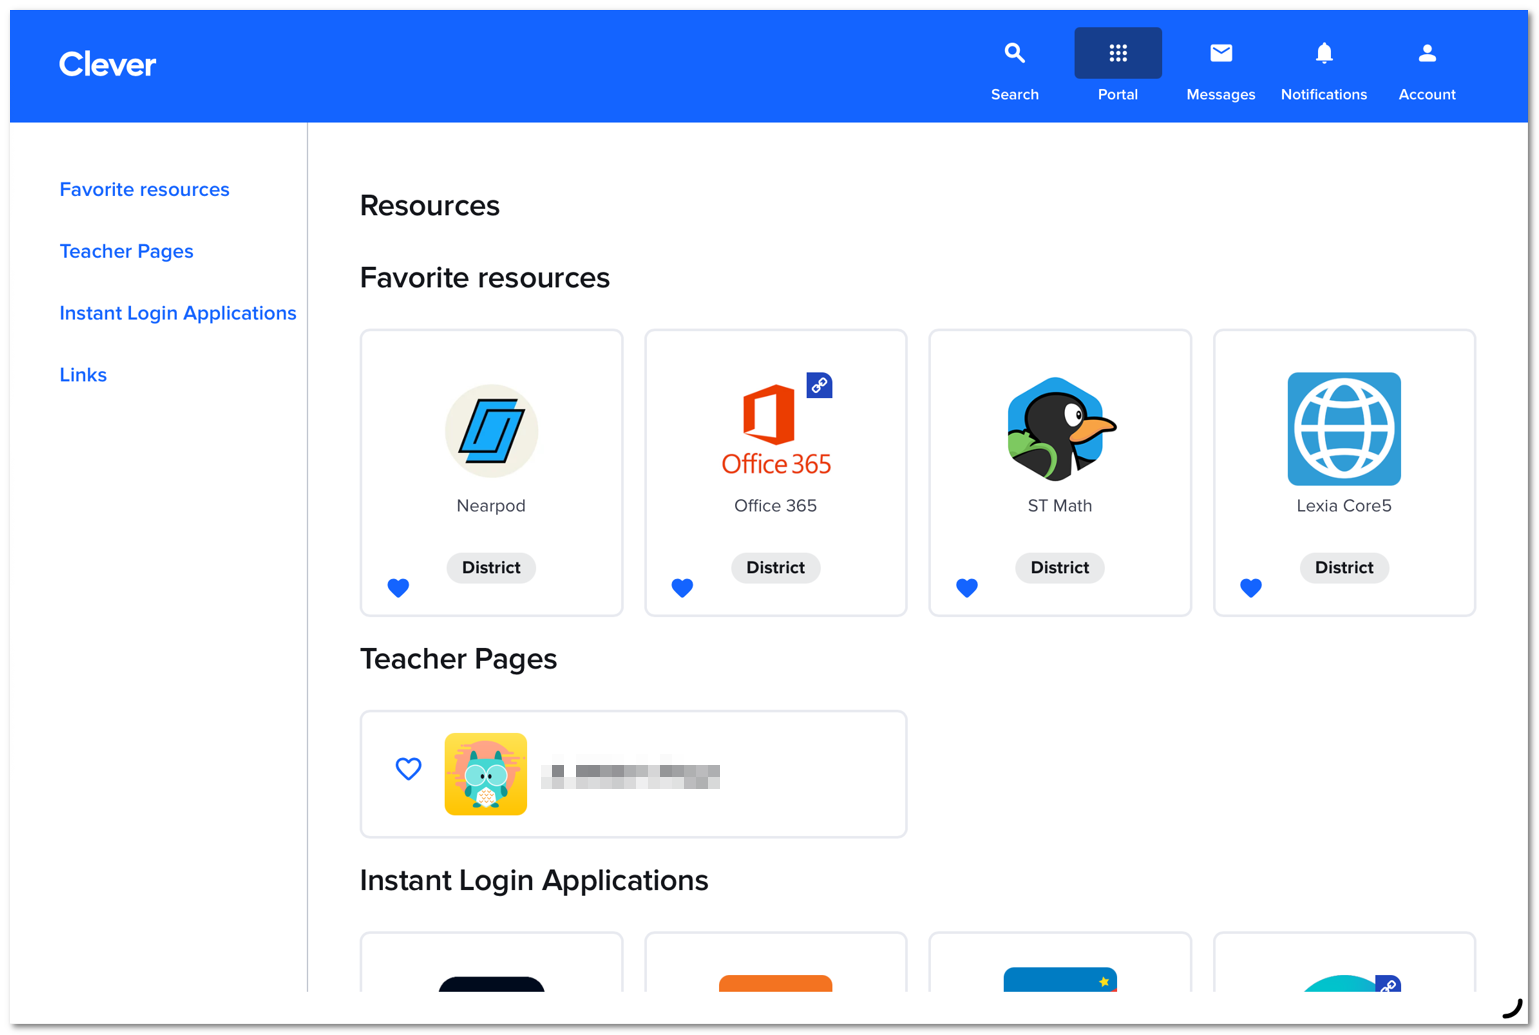Launch the Lexia Core5 globe icon
This screenshot has width=1539, height=1035.
pos(1344,429)
